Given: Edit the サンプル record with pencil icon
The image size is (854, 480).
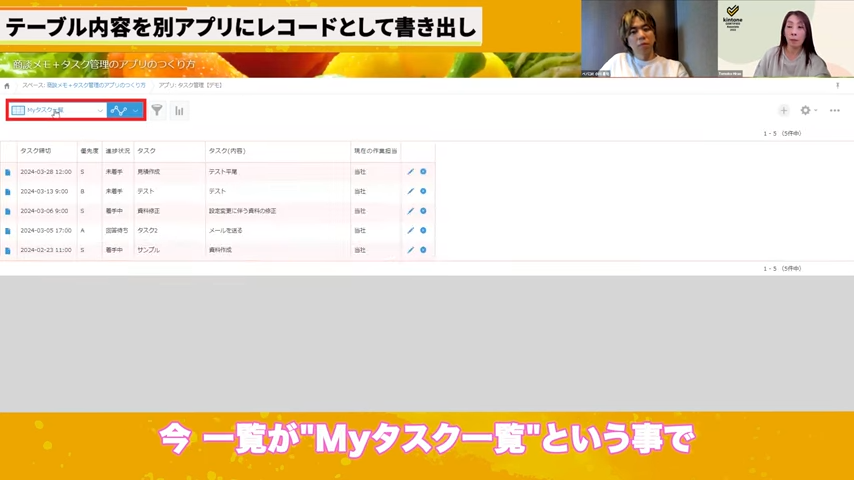Looking at the screenshot, I should click(x=411, y=250).
